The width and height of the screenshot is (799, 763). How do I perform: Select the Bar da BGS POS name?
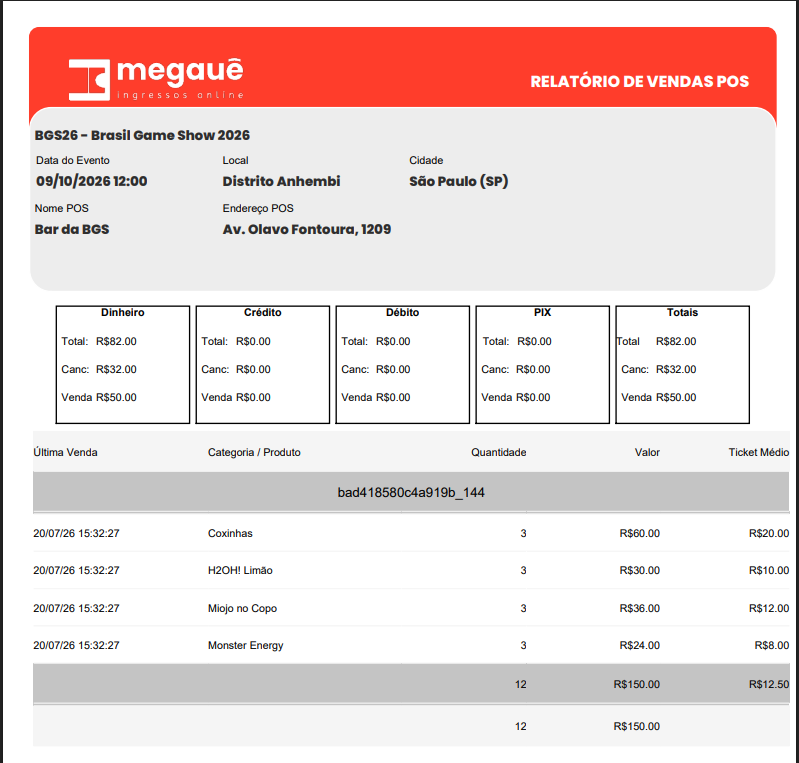click(x=72, y=229)
